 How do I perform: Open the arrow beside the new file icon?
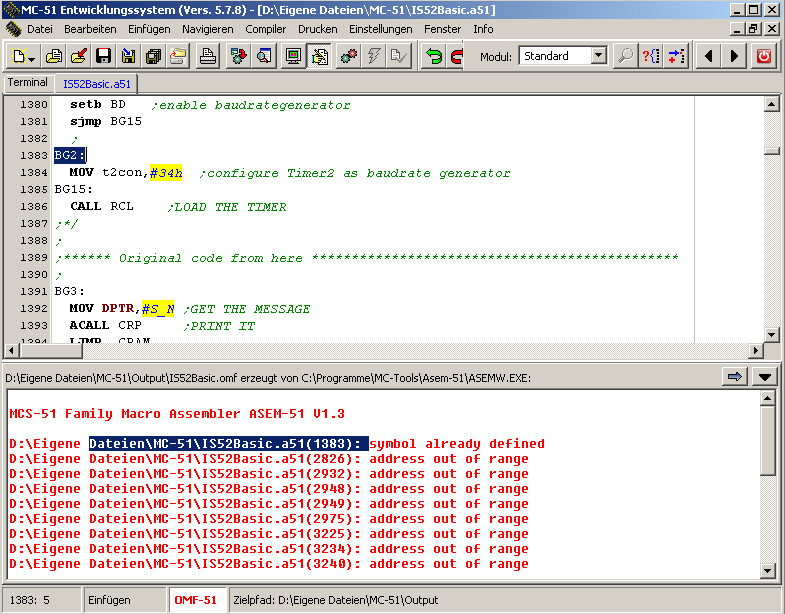[x=32, y=59]
